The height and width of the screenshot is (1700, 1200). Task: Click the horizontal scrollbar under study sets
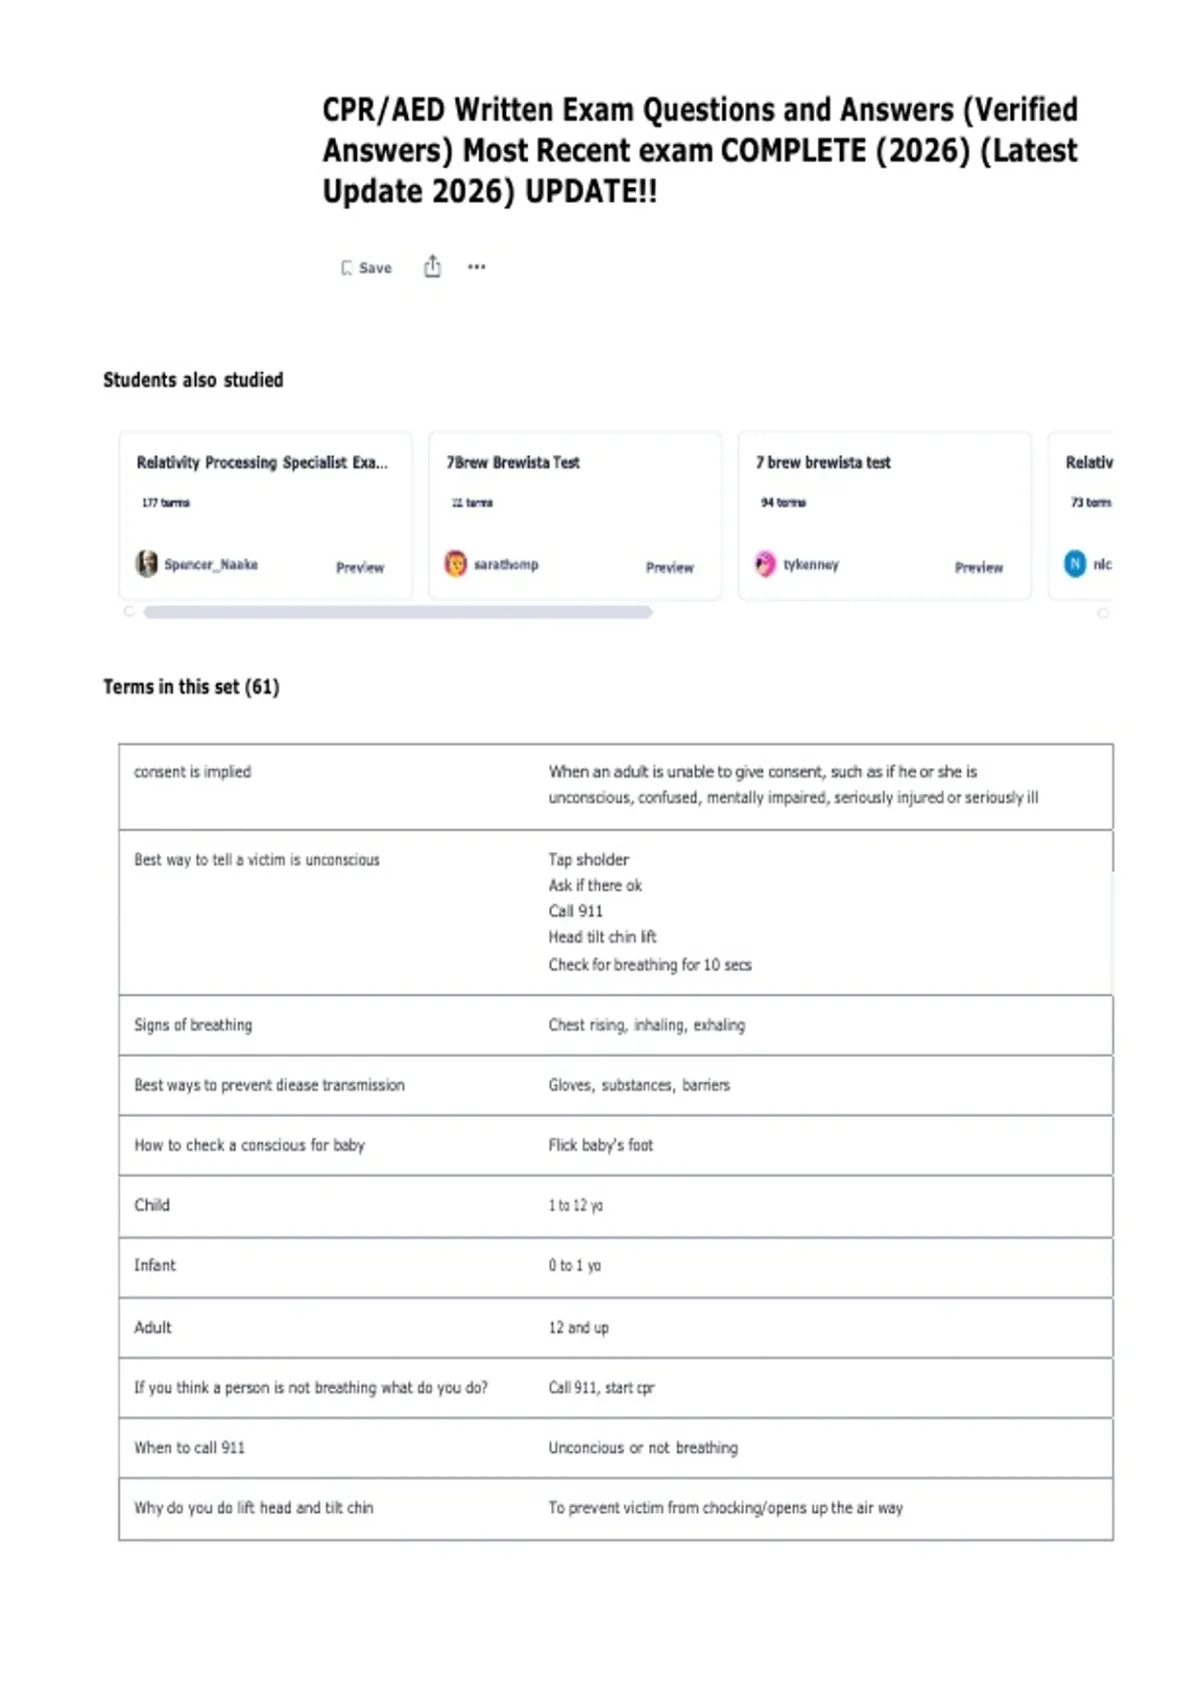pyautogui.click(x=398, y=612)
